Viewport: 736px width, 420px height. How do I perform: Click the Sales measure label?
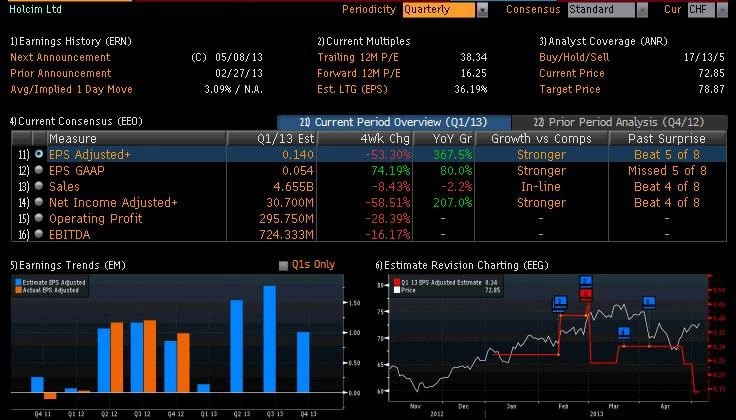[x=64, y=186]
